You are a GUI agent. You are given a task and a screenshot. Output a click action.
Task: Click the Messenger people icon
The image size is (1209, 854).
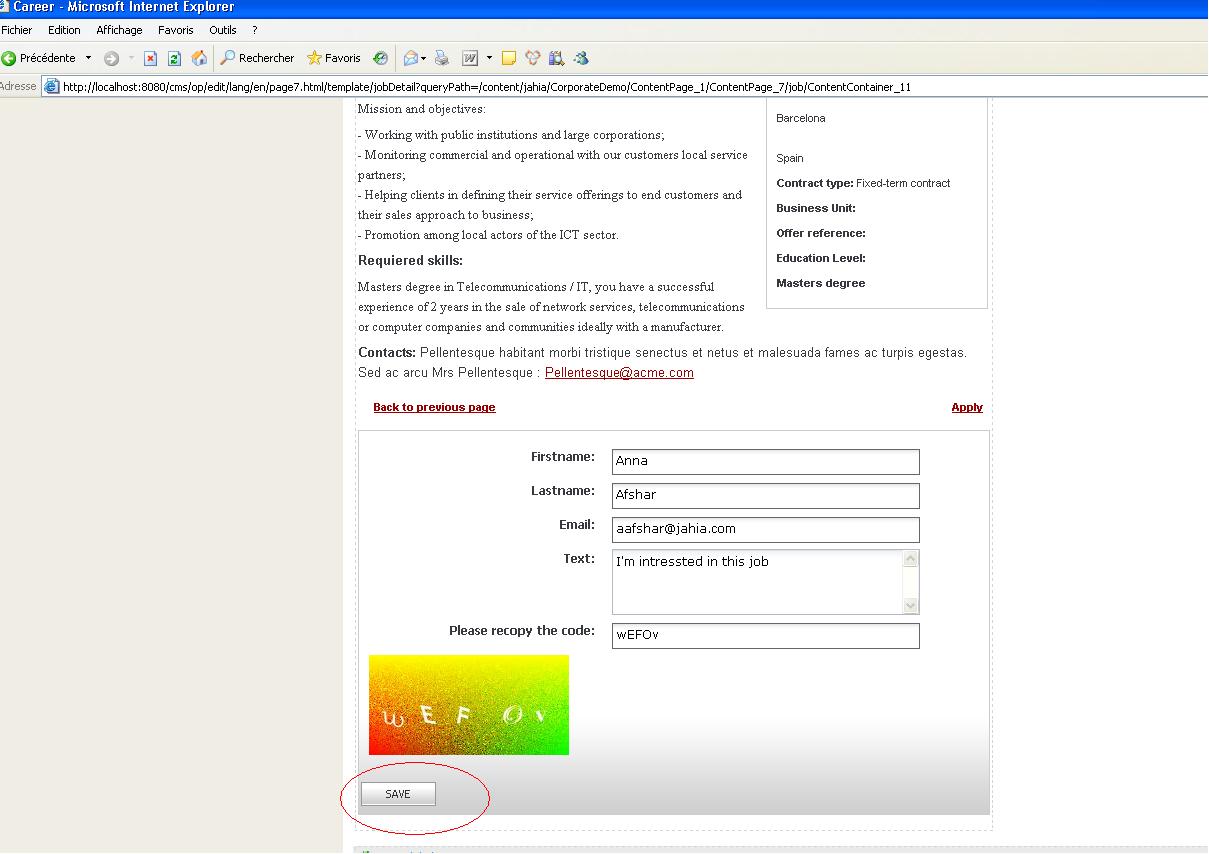(x=533, y=58)
